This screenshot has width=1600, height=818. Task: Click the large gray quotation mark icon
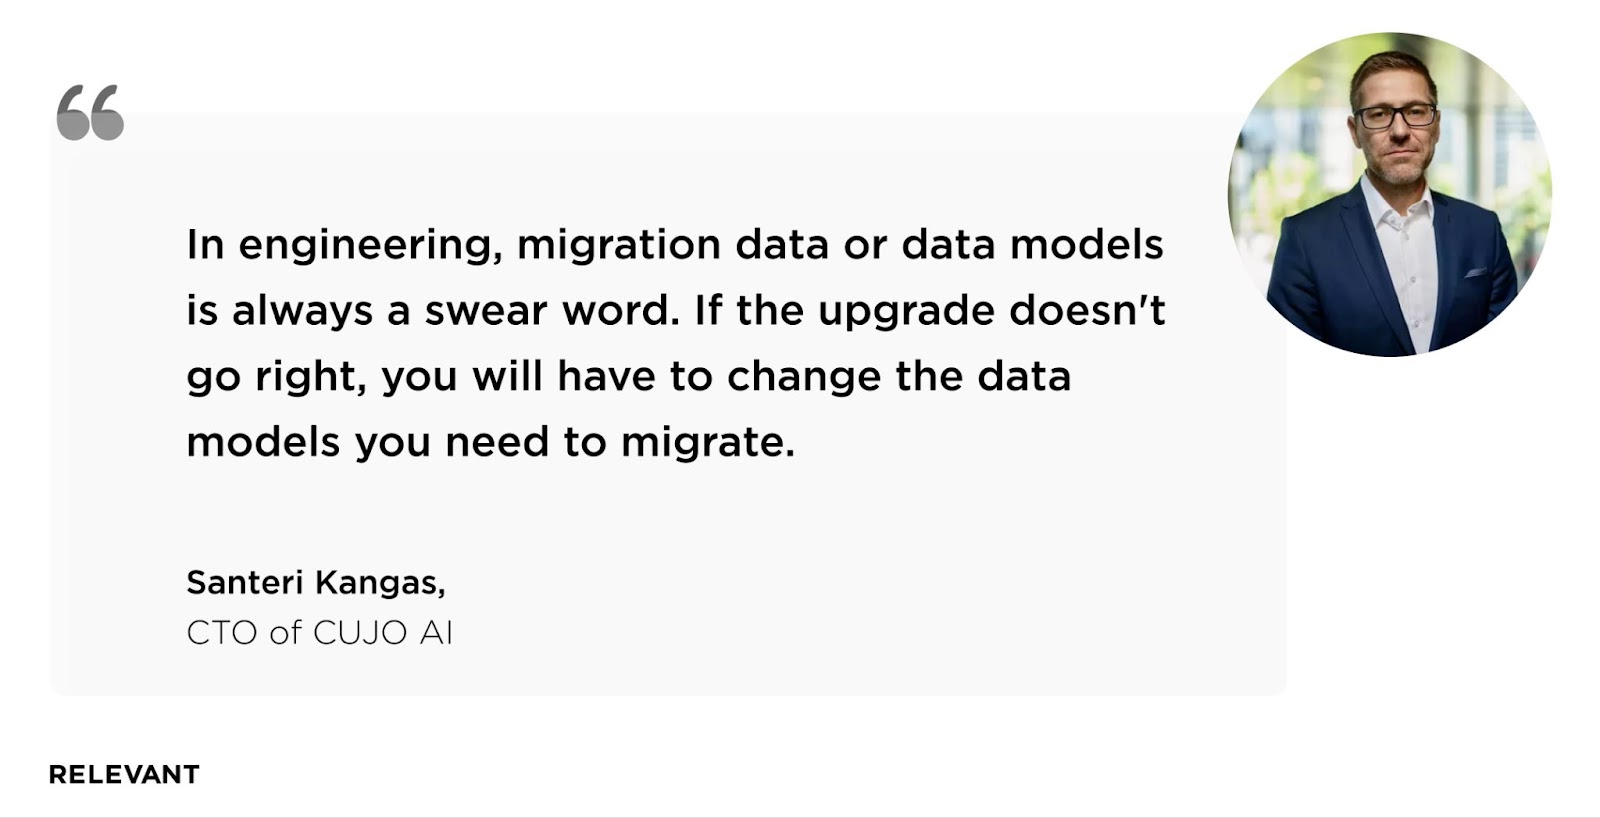coord(90,112)
